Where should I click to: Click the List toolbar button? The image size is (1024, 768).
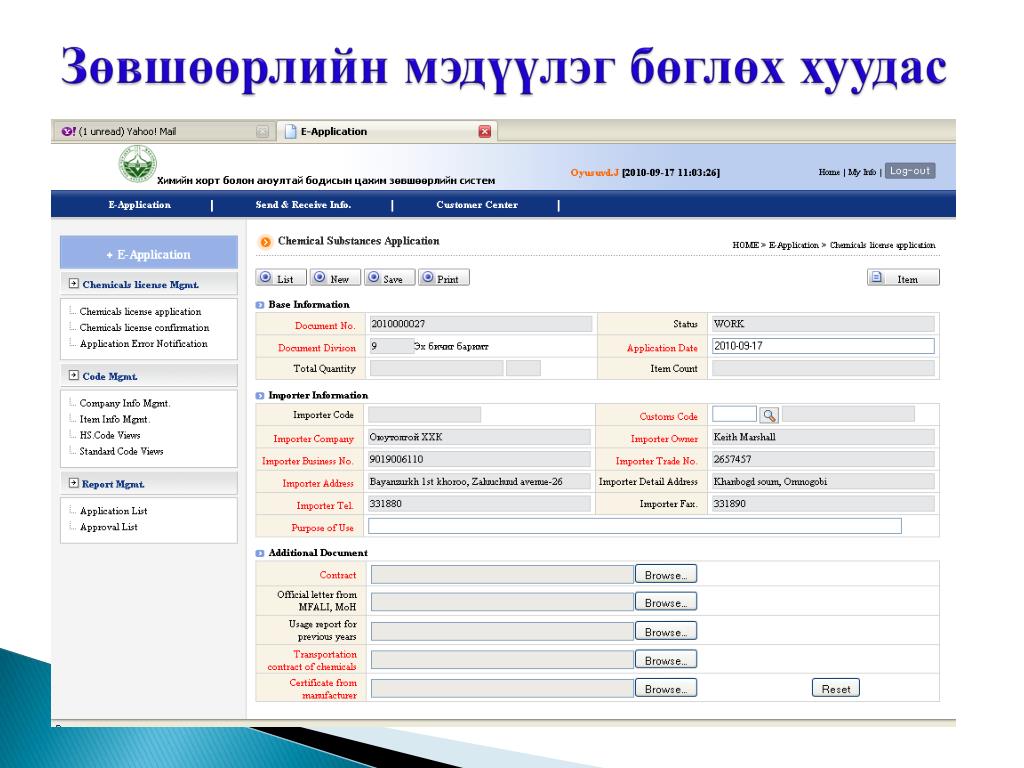(281, 278)
